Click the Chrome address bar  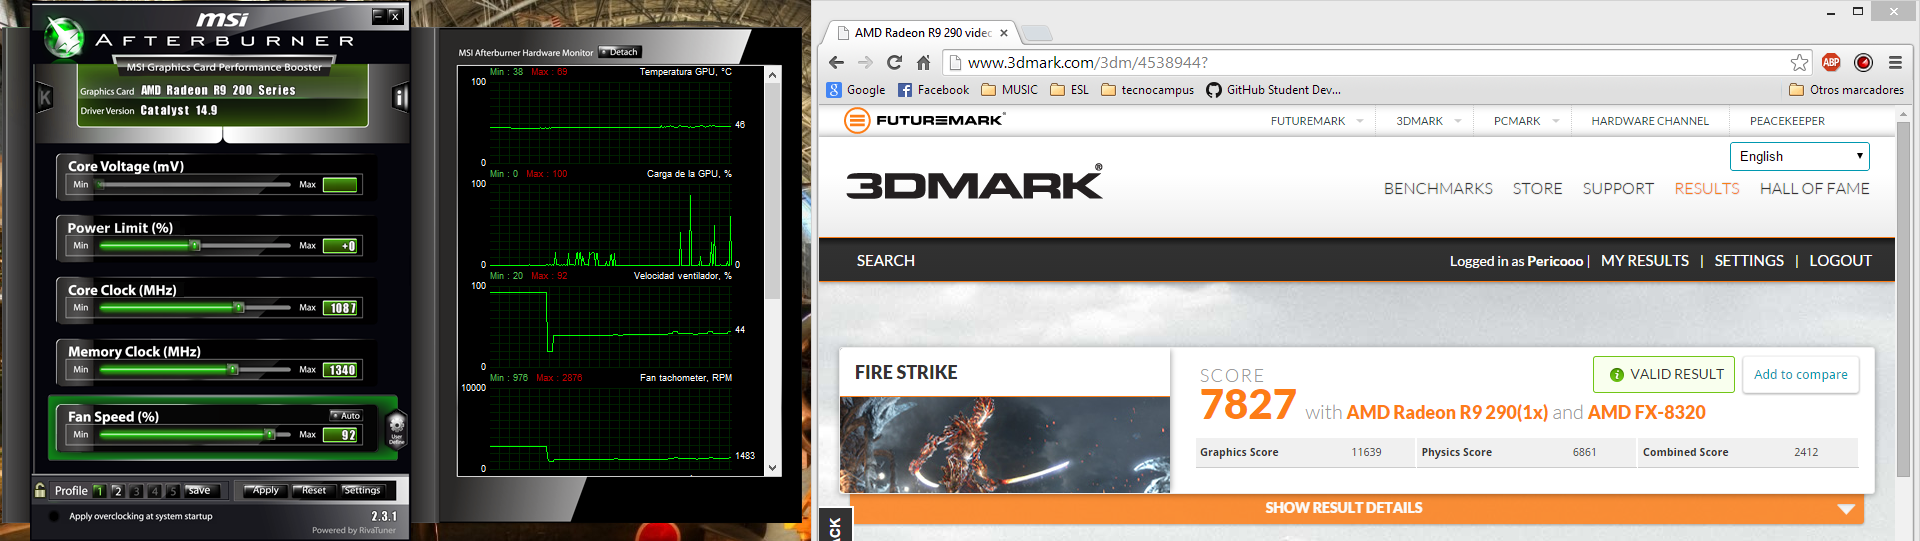tap(1380, 62)
